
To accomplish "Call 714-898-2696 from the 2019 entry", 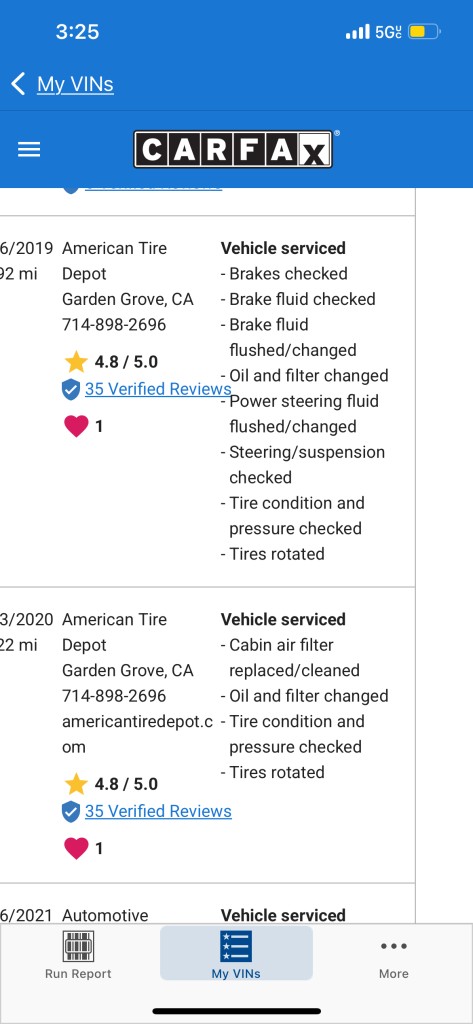I will (114, 325).
